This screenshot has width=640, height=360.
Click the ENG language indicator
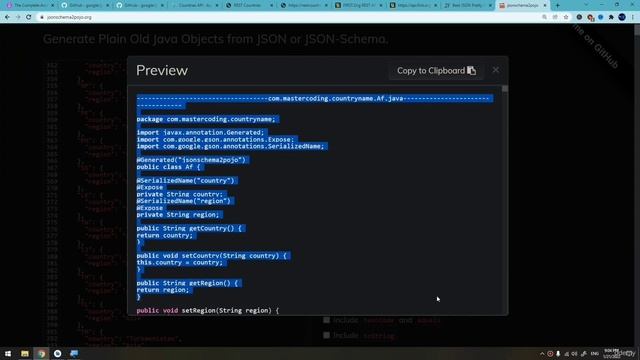pos(595,354)
